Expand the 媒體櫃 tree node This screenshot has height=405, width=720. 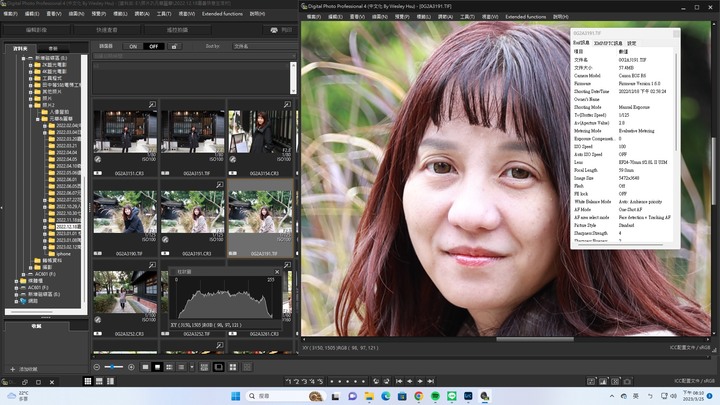pyautogui.click(x=16, y=281)
